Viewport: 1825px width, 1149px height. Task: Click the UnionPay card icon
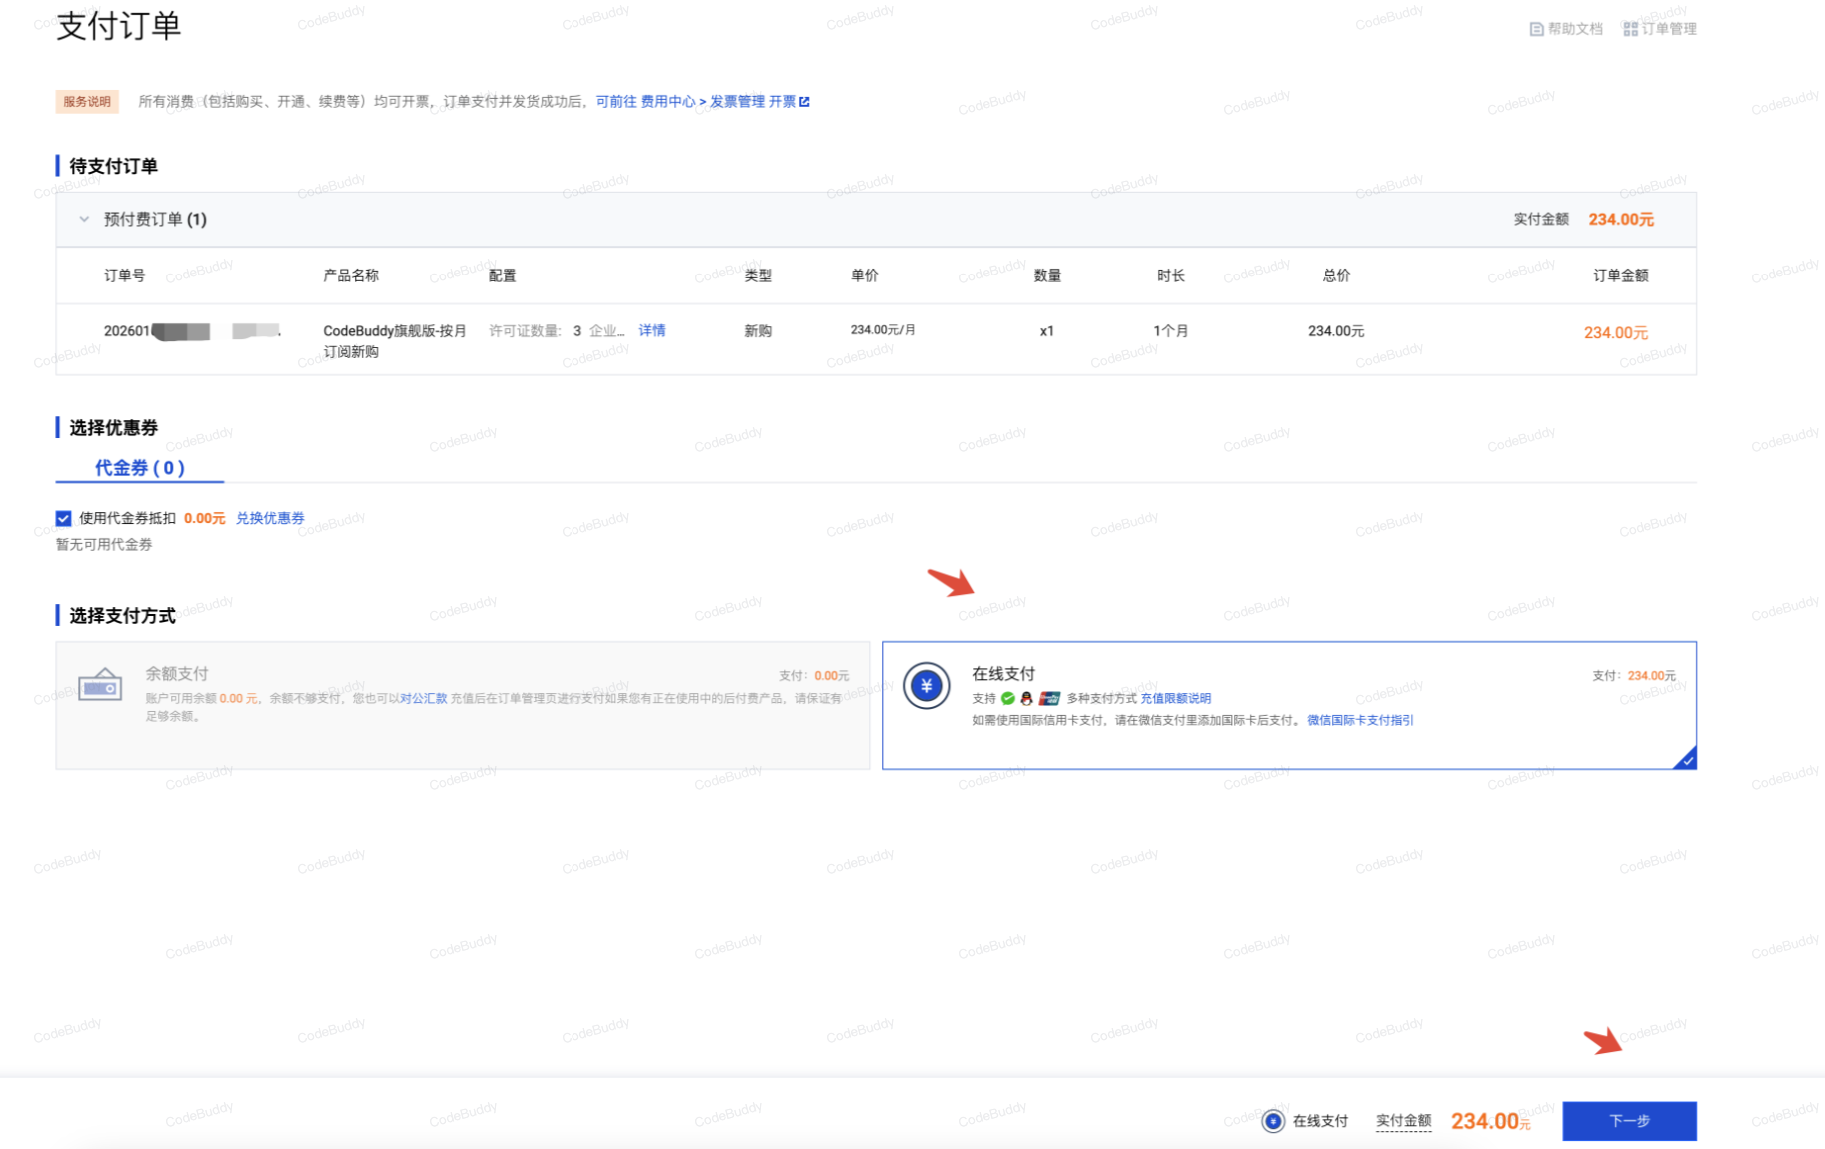point(1049,698)
